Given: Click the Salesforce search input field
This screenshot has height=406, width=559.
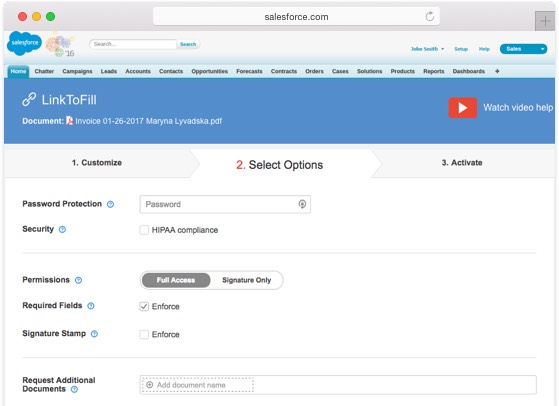Looking at the screenshot, I should [x=133, y=44].
